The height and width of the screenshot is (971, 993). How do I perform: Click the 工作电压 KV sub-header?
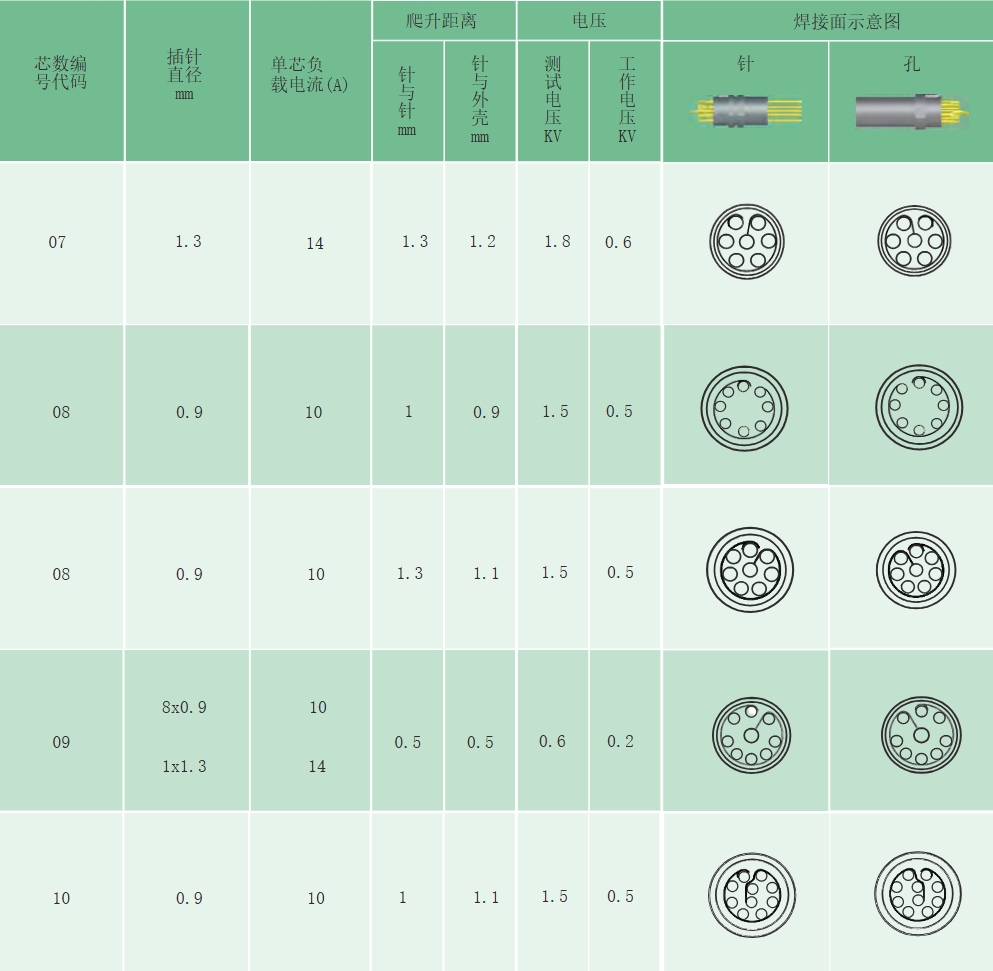pyautogui.click(x=626, y=101)
